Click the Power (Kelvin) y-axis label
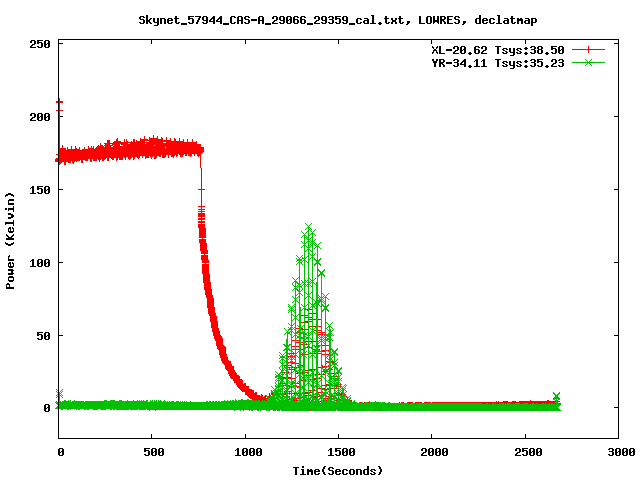 10,241
